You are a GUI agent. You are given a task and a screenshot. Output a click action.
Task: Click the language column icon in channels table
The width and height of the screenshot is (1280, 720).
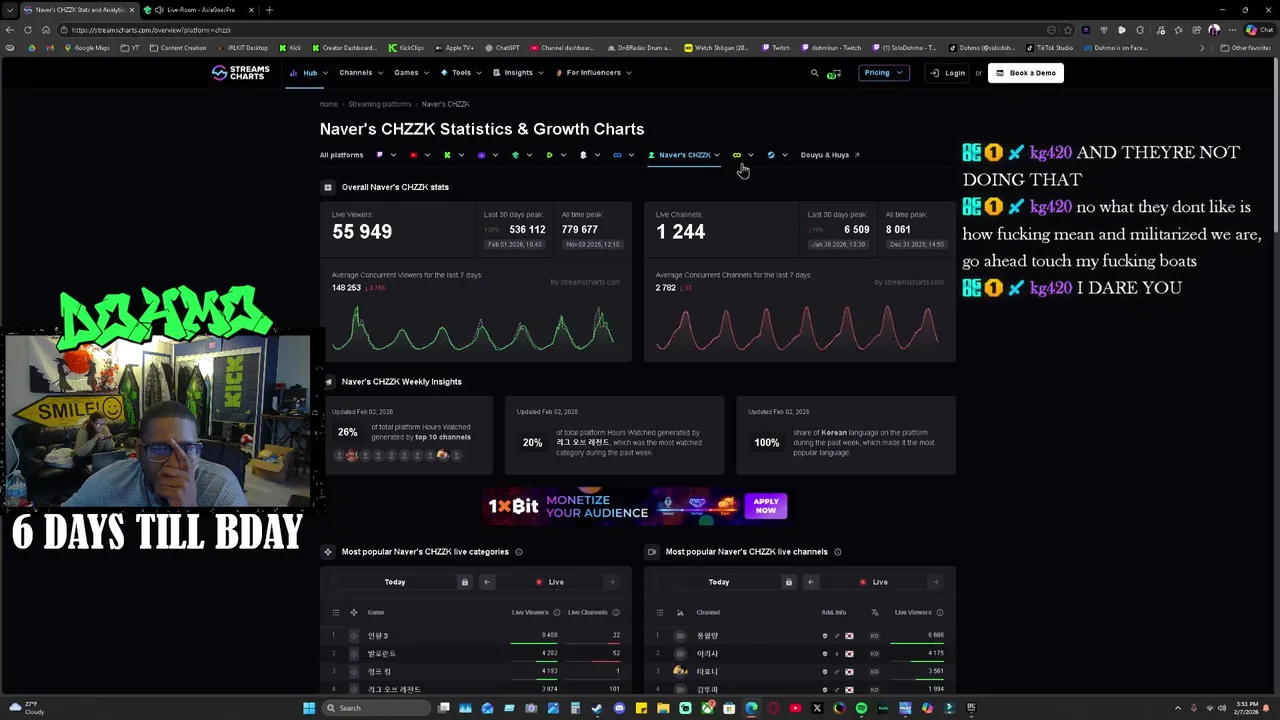[875, 612]
